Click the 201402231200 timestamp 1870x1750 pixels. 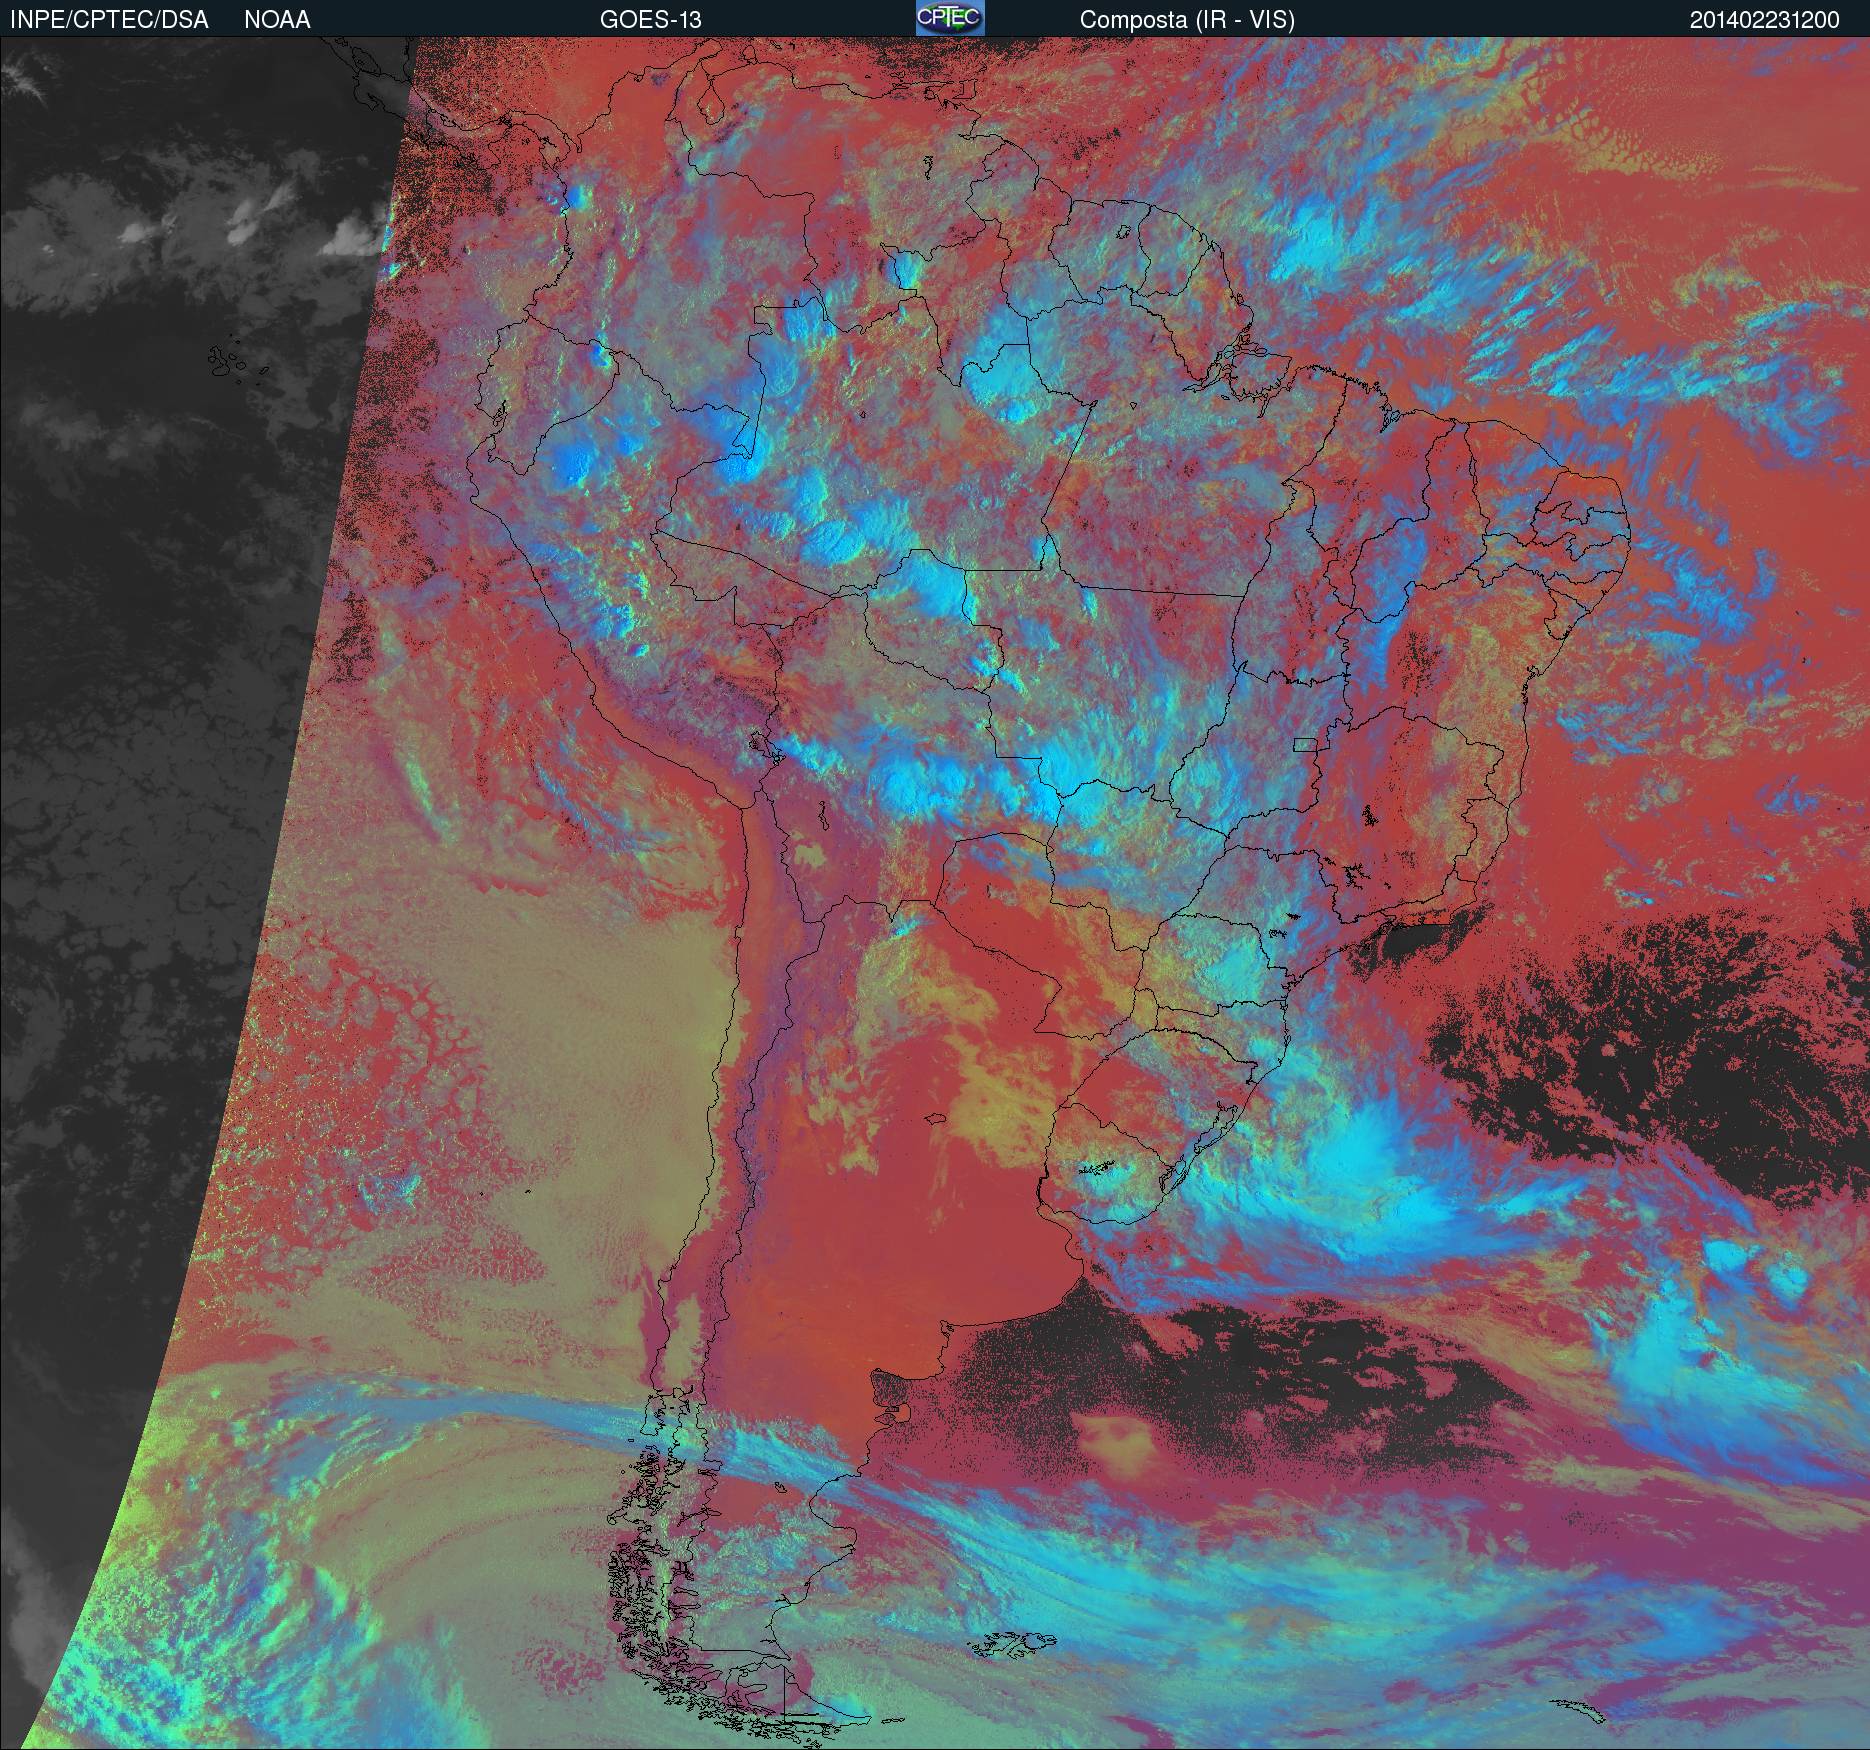(x=1764, y=20)
